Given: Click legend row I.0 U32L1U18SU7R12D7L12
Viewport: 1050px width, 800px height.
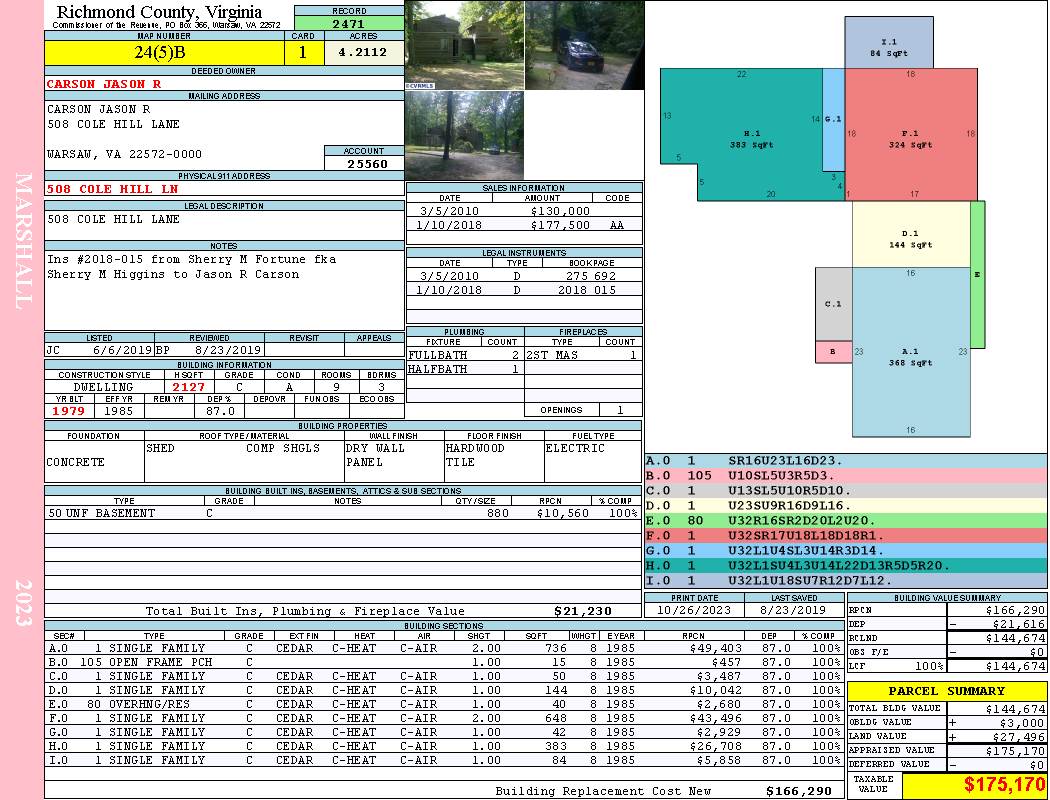Looking at the screenshot, I should pyautogui.click(x=845, y=580).
